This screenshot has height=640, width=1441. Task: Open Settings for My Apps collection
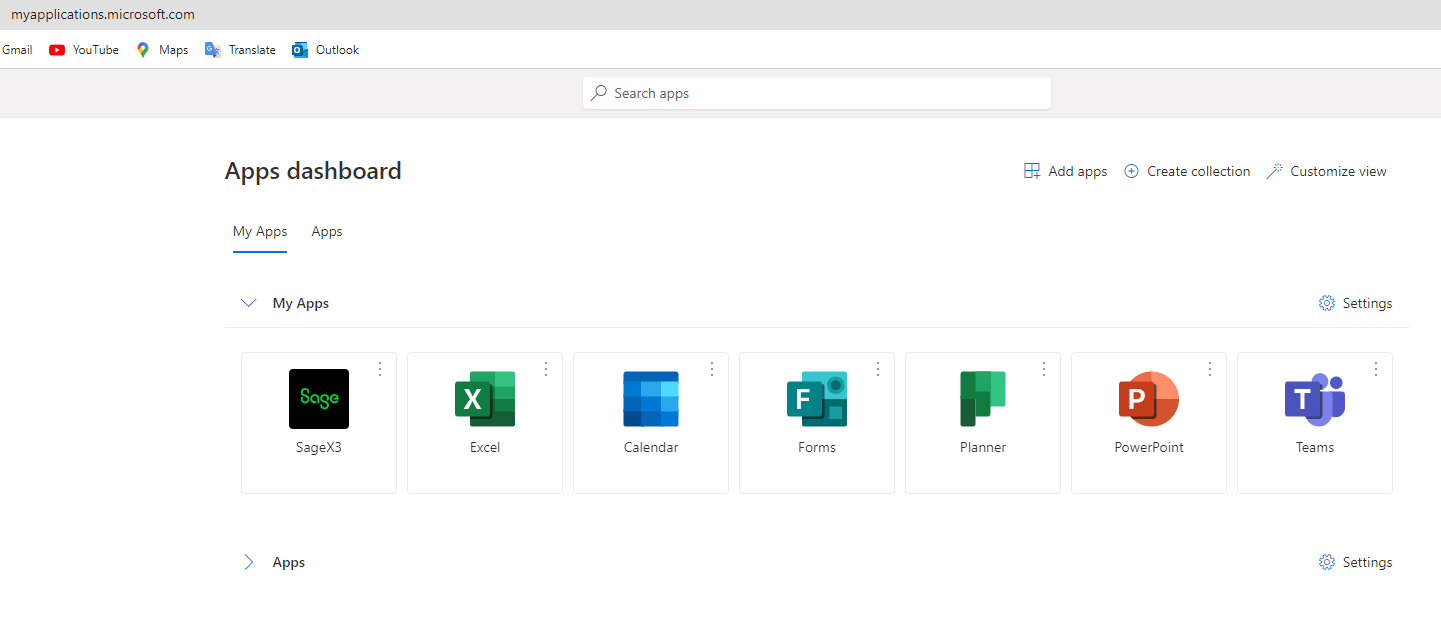pos(1355,303)
